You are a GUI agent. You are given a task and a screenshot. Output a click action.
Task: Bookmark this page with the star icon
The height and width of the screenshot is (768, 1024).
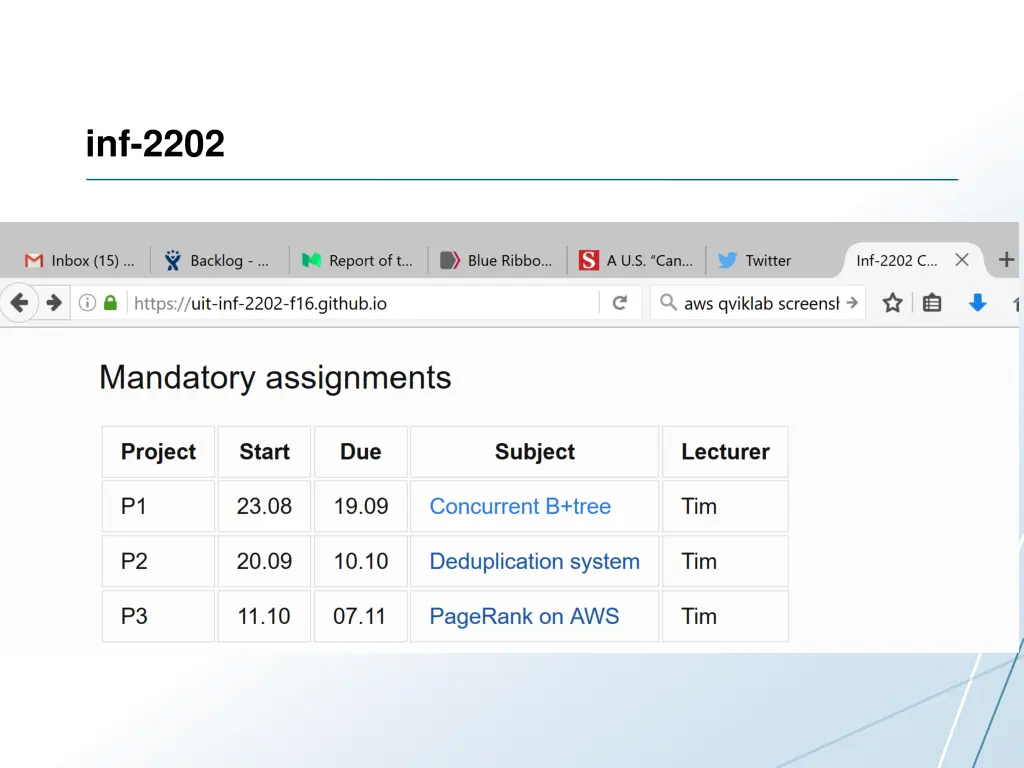coord(892,303)
